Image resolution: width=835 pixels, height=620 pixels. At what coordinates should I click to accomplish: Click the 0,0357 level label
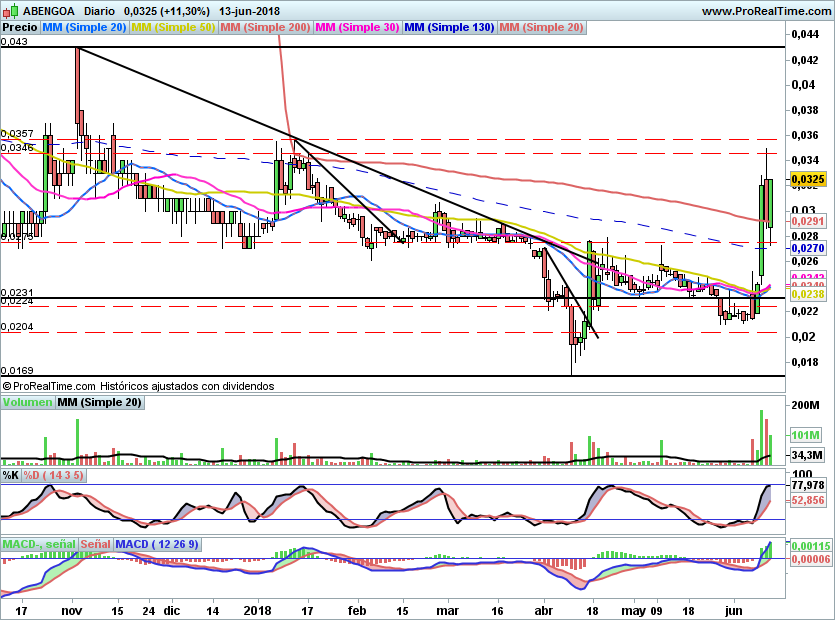pyautogui.click(x=17, y=134)
